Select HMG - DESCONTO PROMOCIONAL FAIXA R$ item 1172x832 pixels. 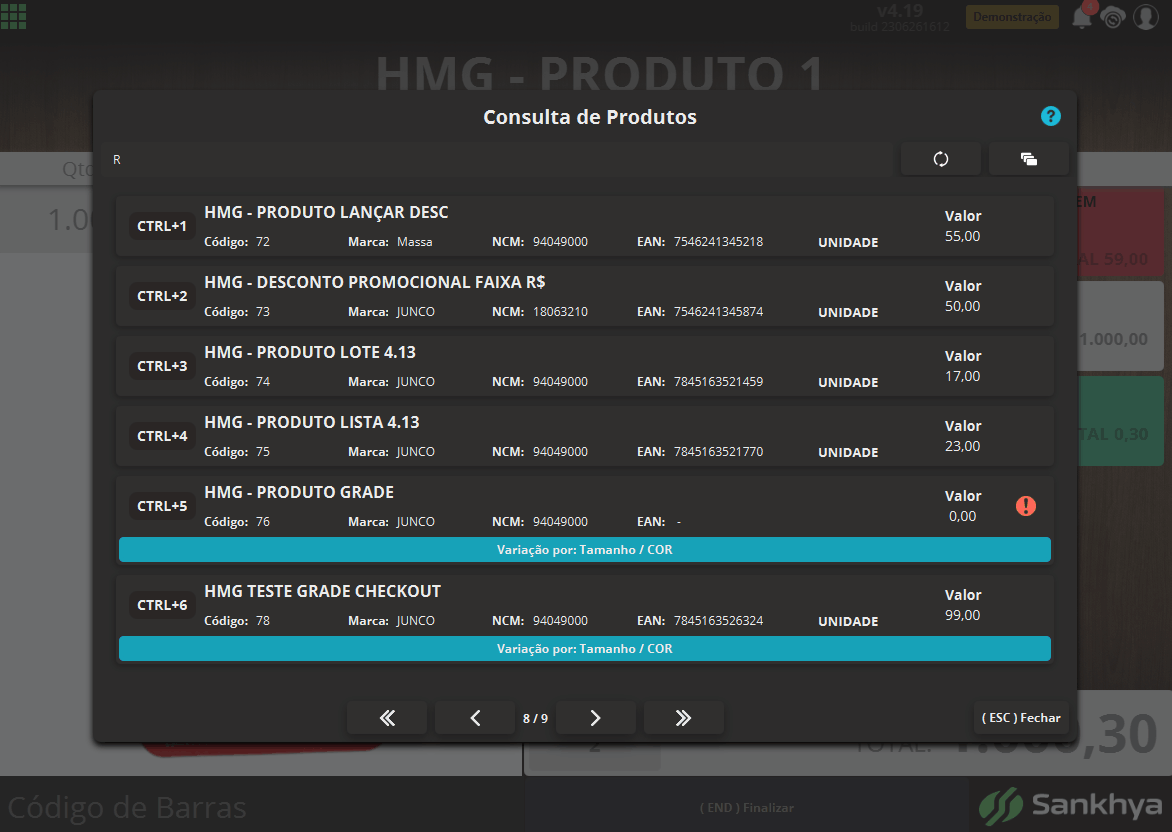[585, 296]
